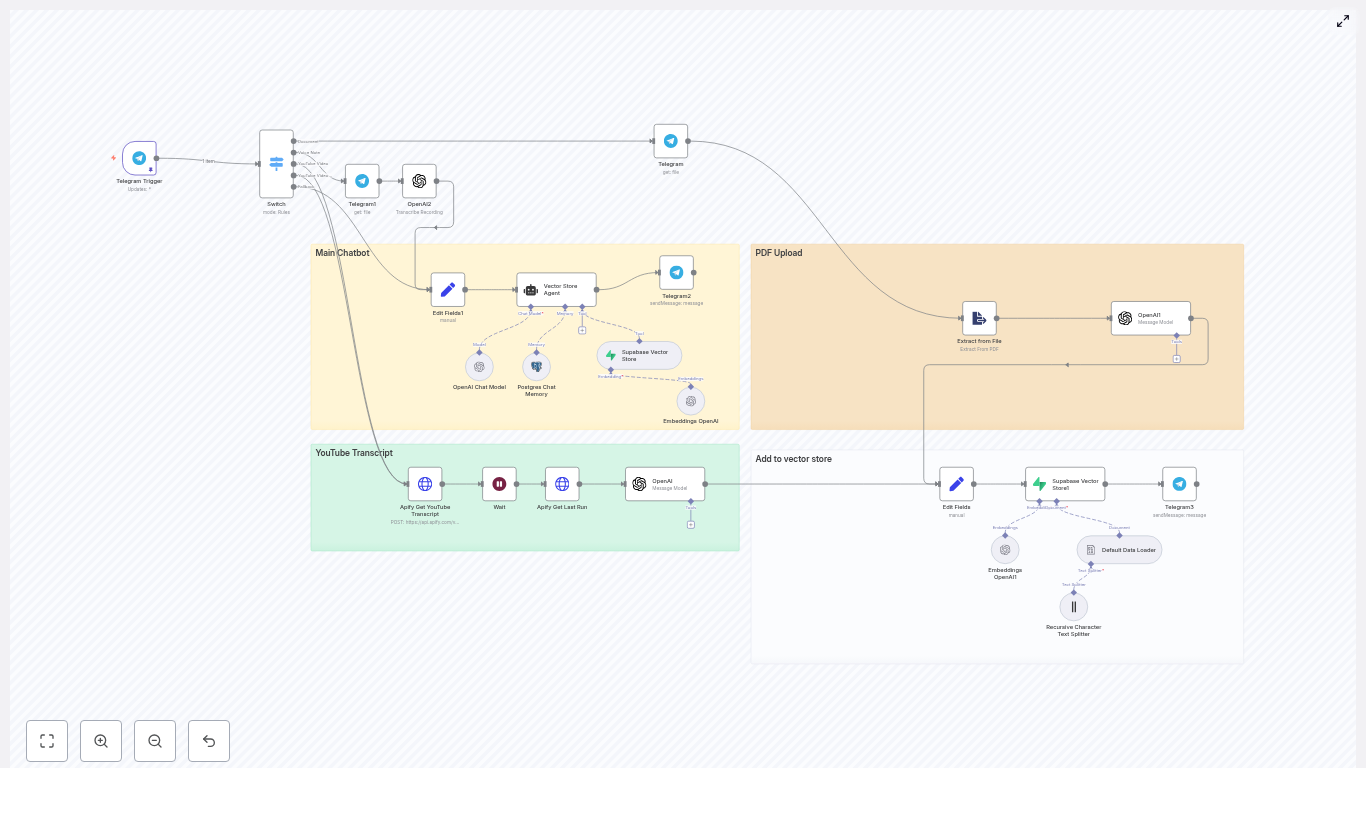Select the Supabase Vector Store tool node
Screen dimensions: 1366x814
(639, 355)
